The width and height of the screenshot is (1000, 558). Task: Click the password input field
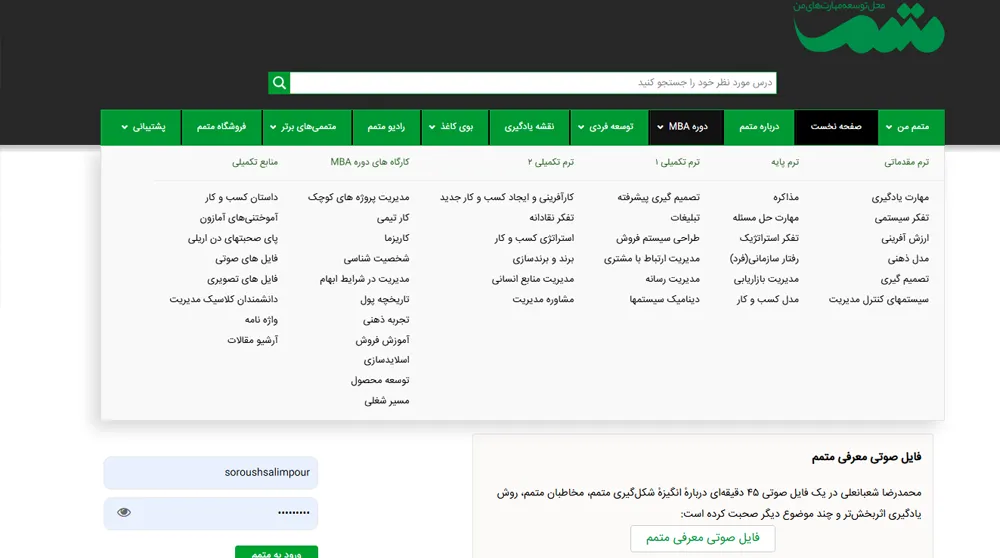[x=210, y=513]
